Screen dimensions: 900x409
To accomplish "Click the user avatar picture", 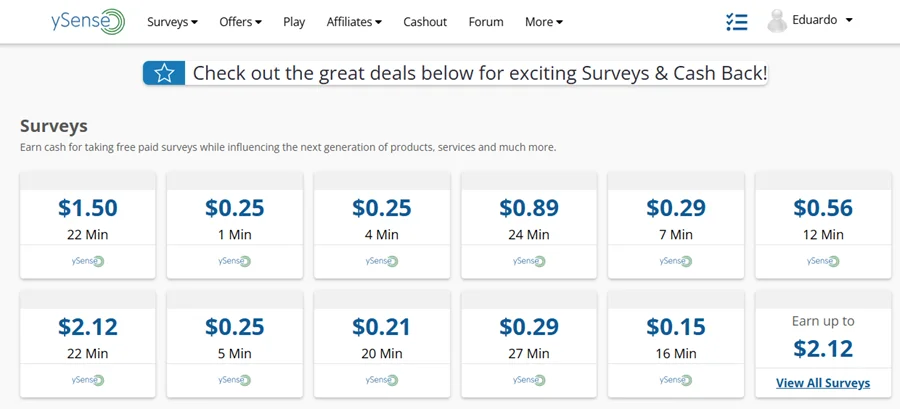I will [777, 21].
